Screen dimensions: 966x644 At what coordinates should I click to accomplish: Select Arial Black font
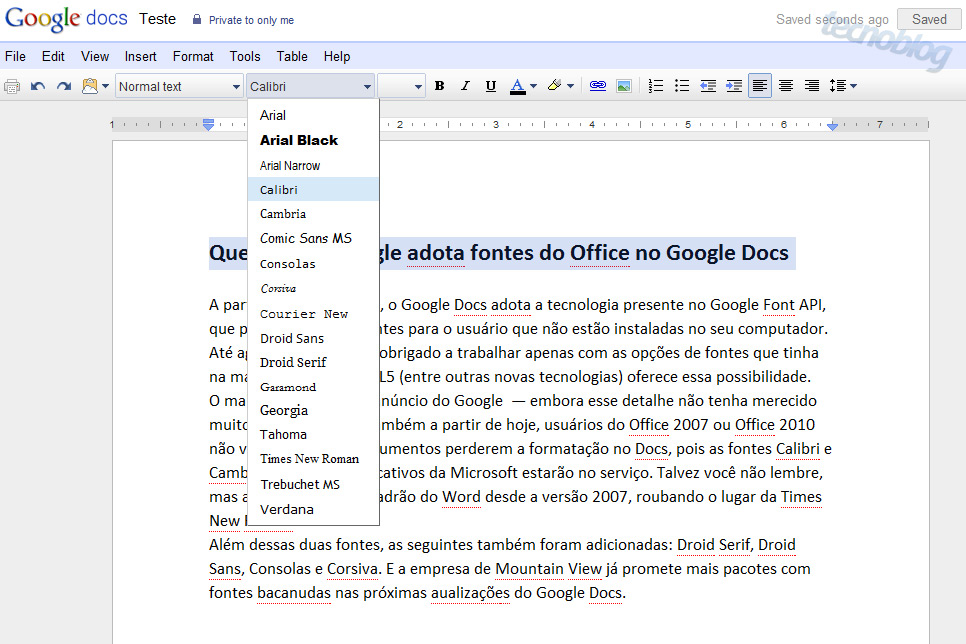[313, 141]
